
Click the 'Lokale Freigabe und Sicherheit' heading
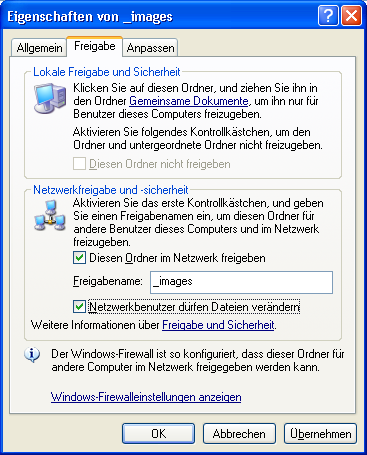(x=107, y=72)
